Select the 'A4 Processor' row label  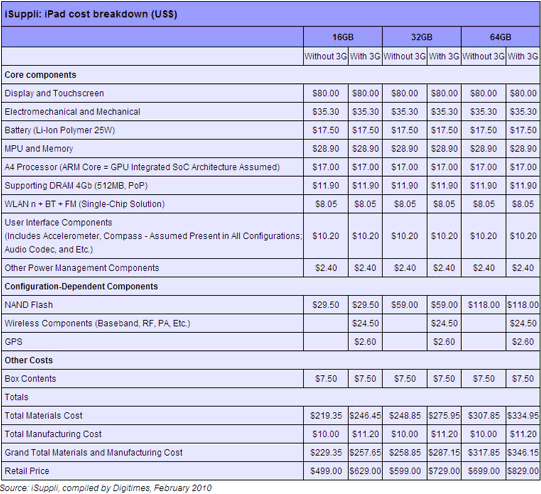point(142,167)
